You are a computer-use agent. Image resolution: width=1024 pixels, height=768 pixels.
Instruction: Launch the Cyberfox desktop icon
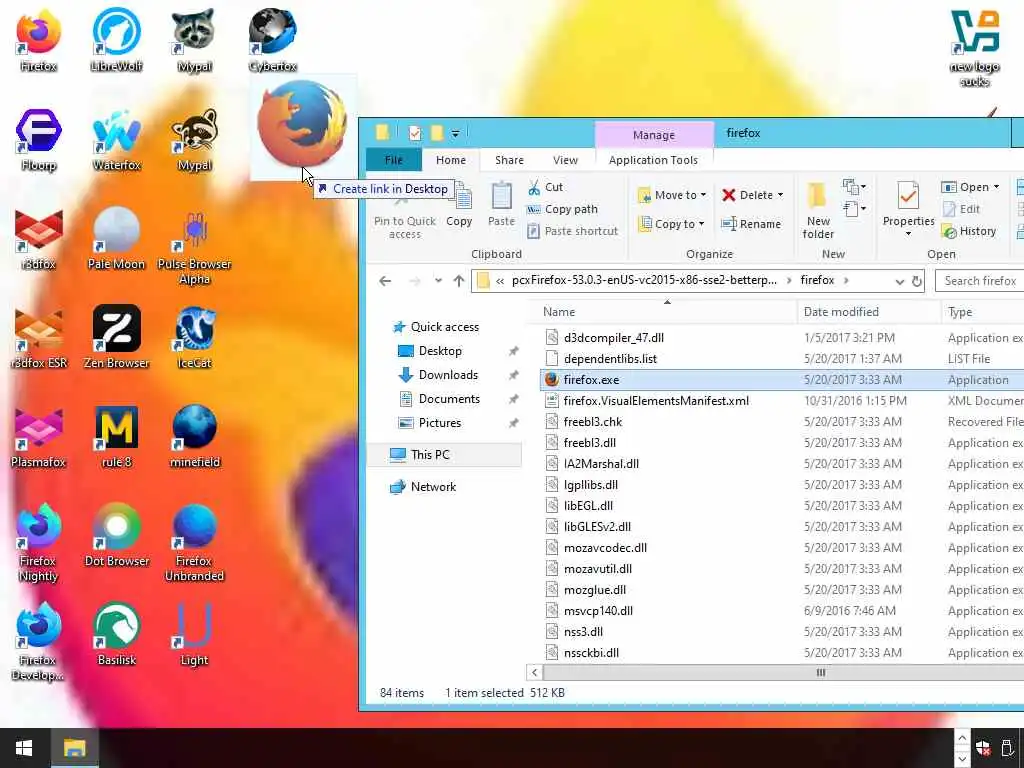[272, 39]
